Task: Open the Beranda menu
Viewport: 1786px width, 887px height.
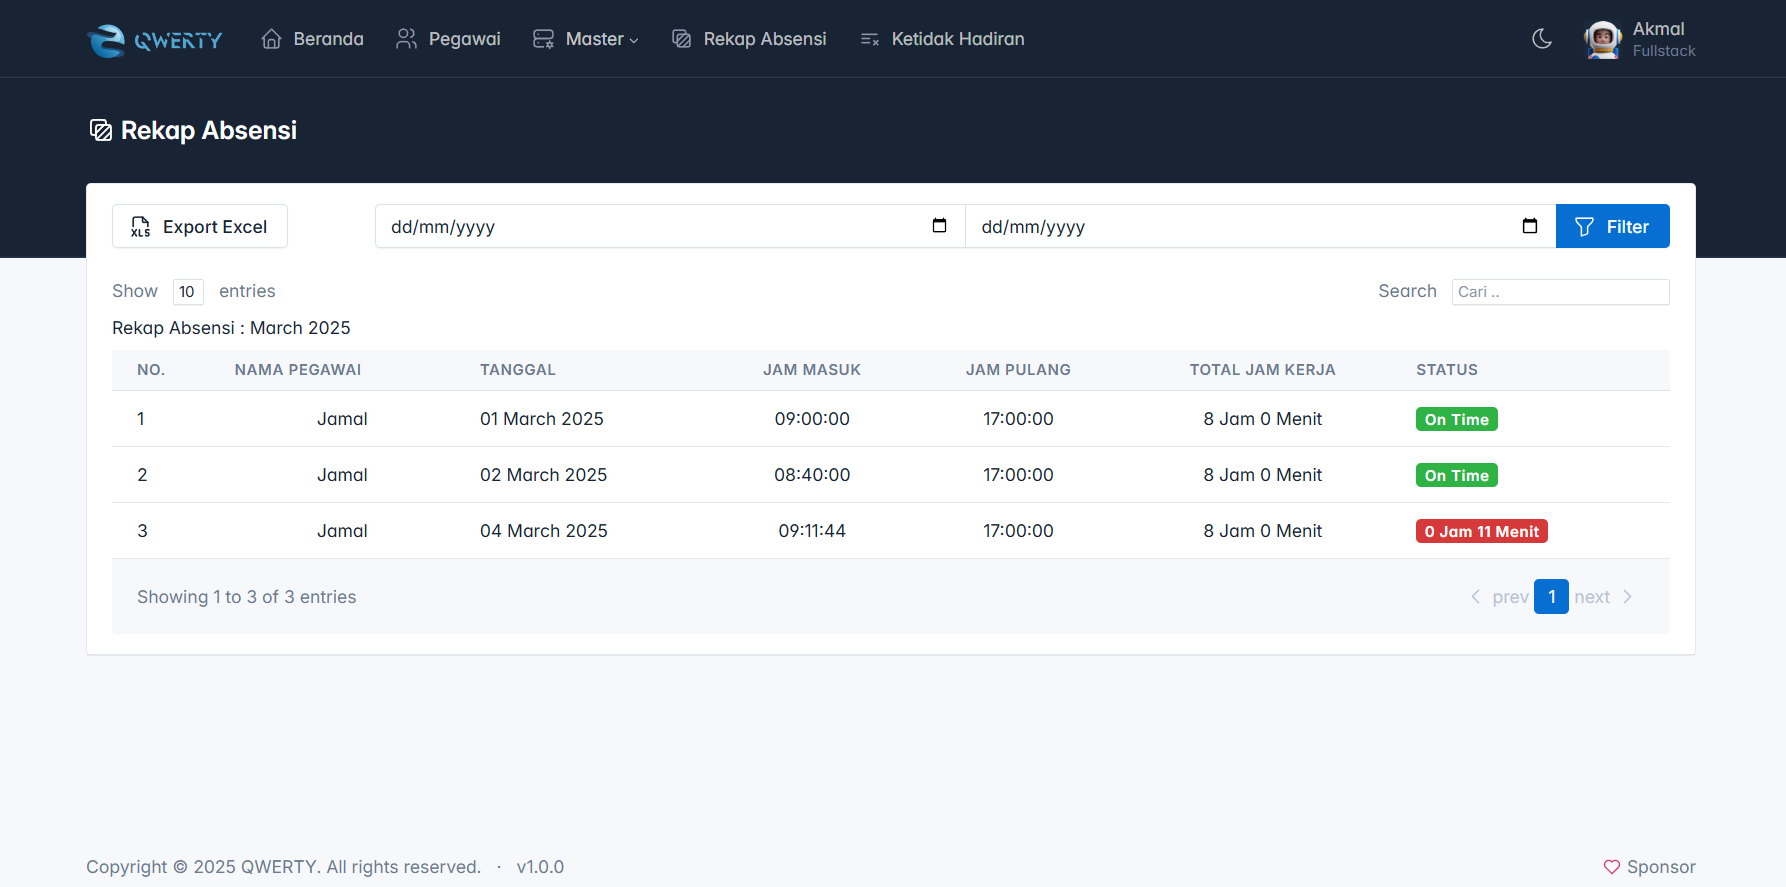Action: tap(312, 39)
